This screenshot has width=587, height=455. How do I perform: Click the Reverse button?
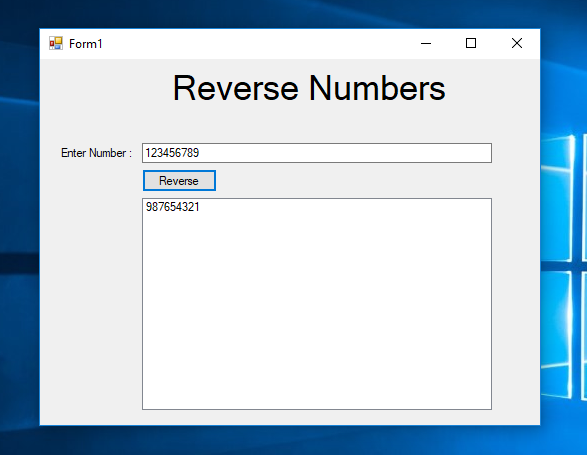(x=179, y=181)
